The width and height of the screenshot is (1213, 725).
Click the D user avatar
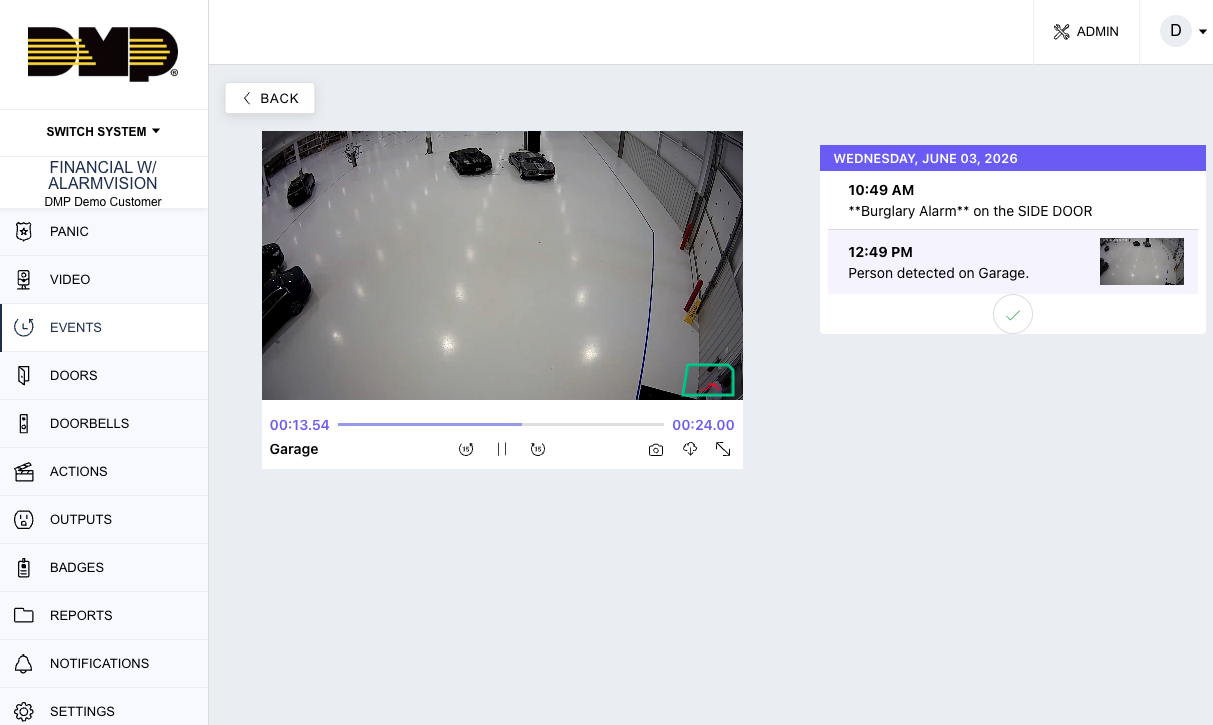click(x=1176, y=31)
